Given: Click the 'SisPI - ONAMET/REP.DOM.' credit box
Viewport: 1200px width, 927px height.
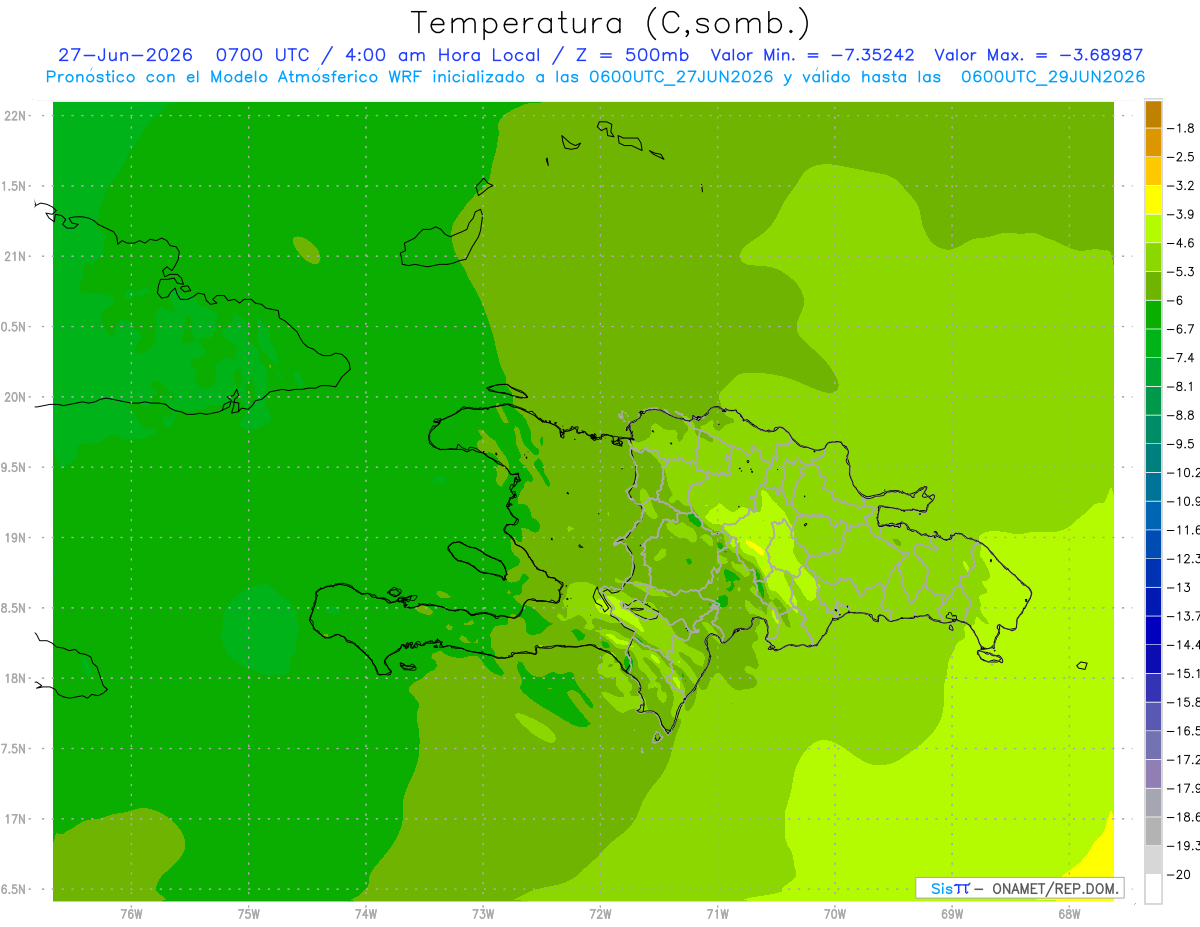Looking at the screenshot, I should tap(1019, 888).
